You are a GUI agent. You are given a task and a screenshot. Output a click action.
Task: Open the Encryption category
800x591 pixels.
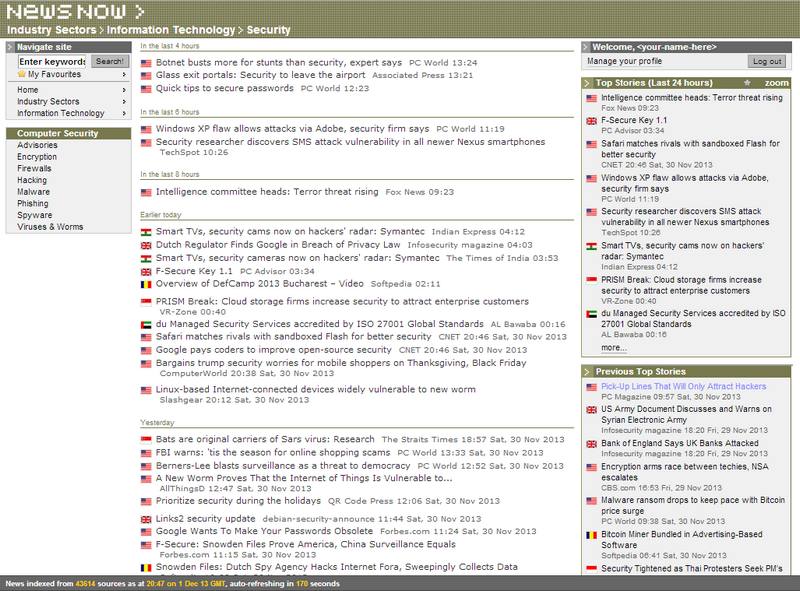click(x=37, y=157)
